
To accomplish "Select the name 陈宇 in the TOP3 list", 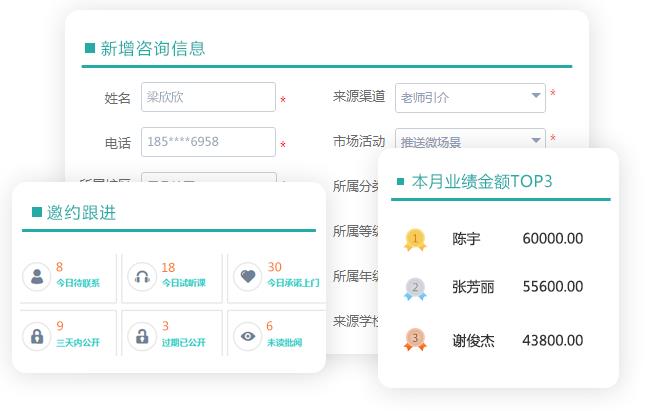I will tap(466, 239).
